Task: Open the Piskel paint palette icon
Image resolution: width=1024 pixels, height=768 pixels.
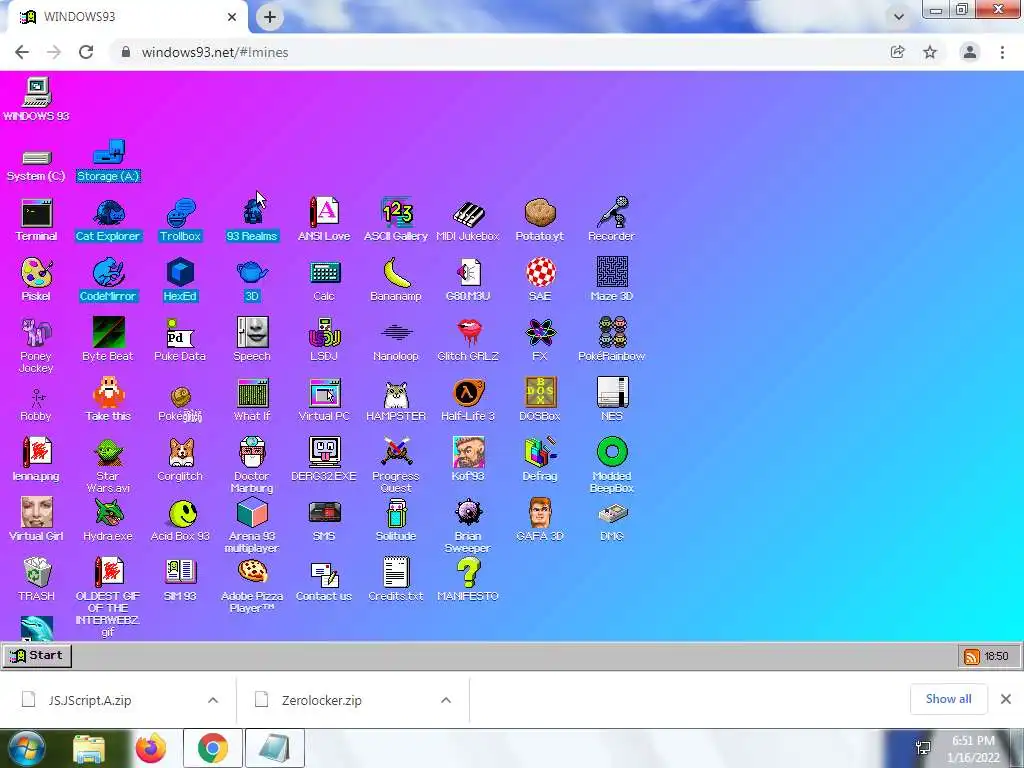Action: pyautogui.click(x=37, y=273)
